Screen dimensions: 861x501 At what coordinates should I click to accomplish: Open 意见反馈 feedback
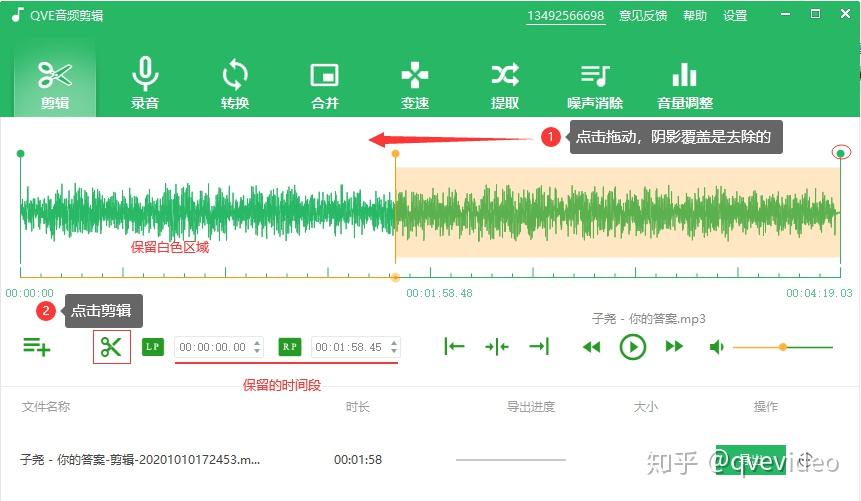pos(643,15)
